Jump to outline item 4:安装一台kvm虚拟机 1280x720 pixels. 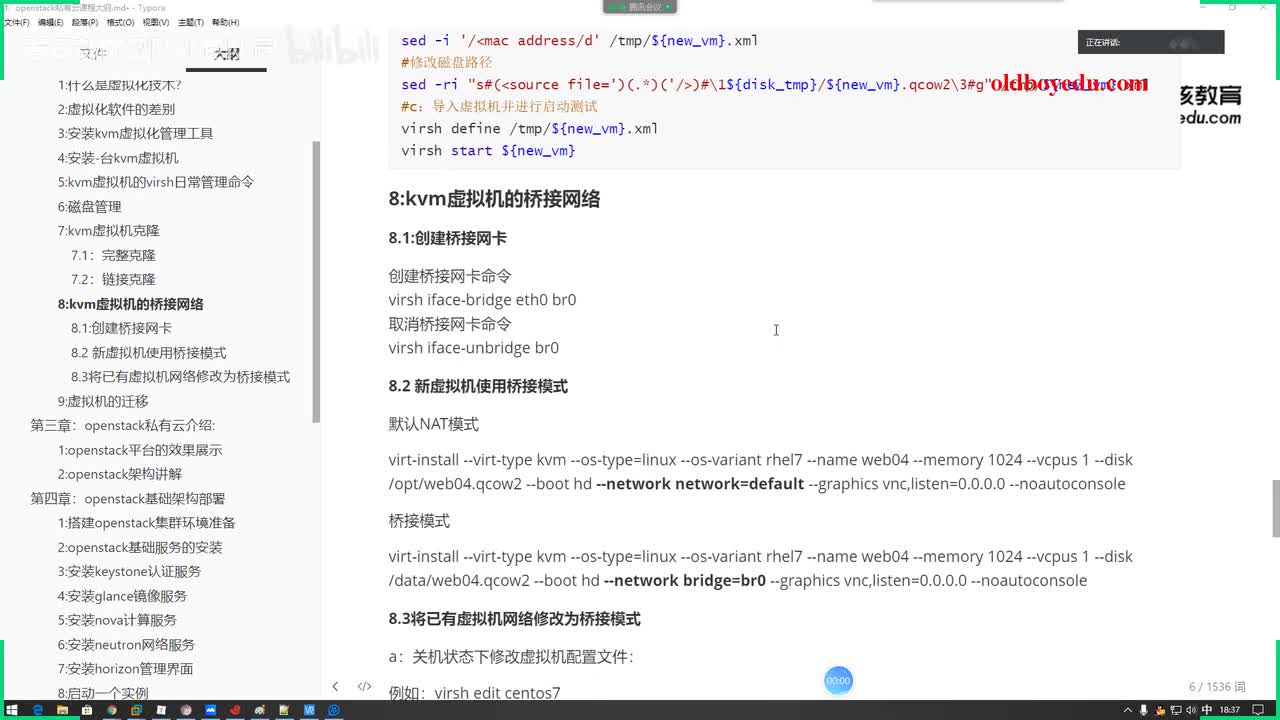click(118, 158)
